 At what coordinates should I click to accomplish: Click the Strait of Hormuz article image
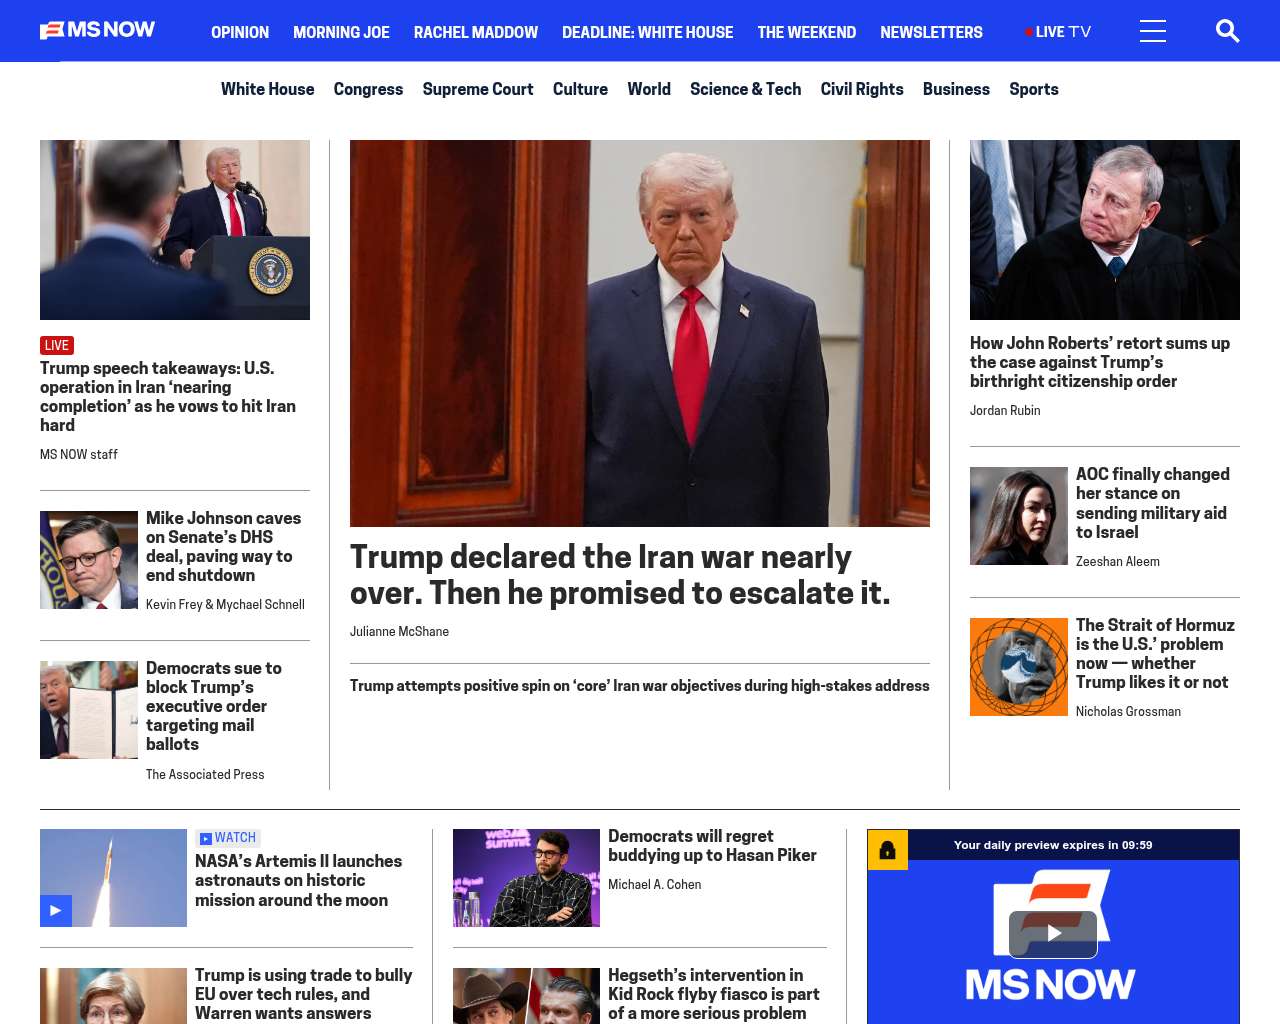coord(1019,667)
